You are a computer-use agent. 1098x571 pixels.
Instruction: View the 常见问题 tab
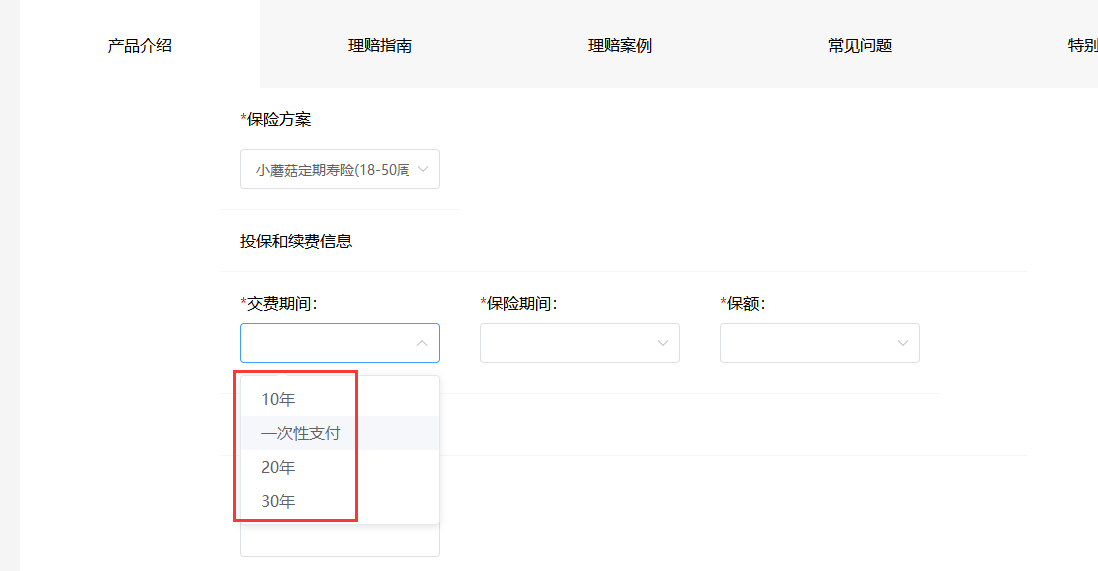click(860, 46)
